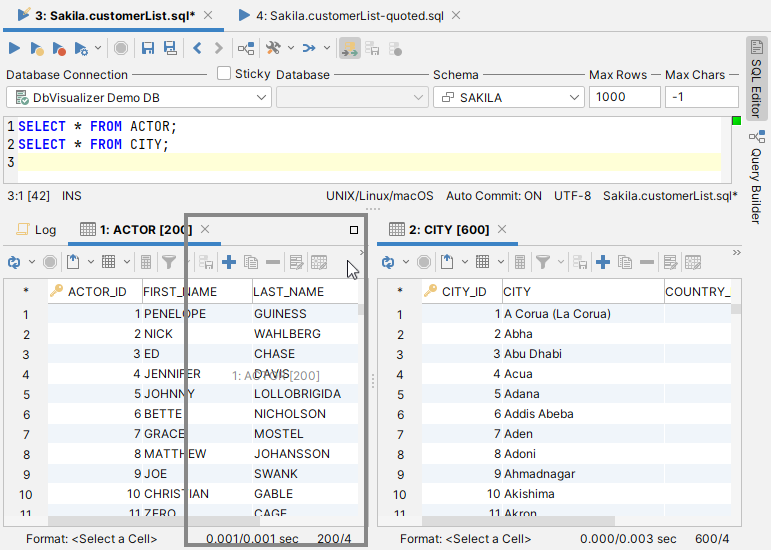Image resolution: width=771 pixels, height=550 pixels.
Task: Click the CITY_ID column header
Action: [463, 292]
